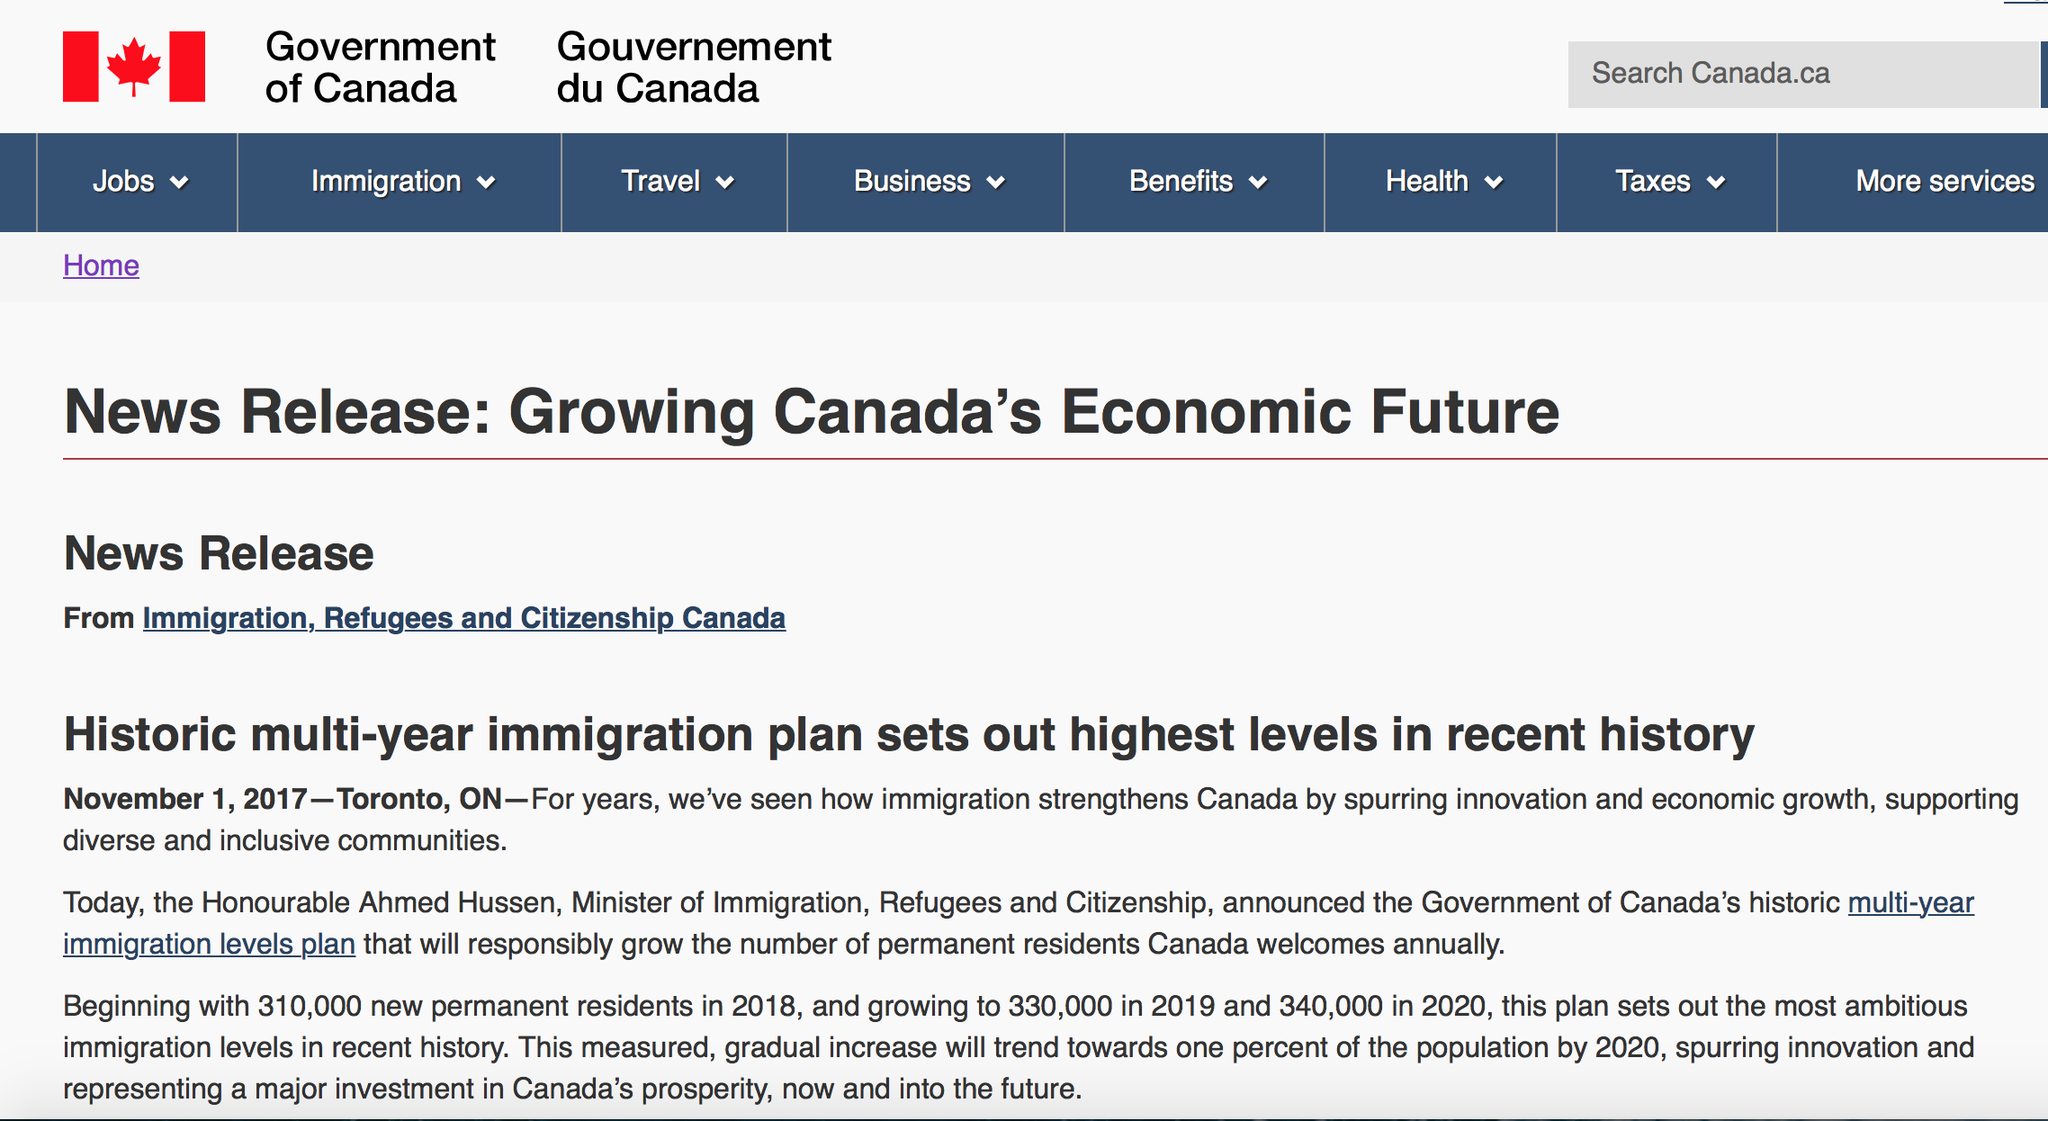Click the Canada flag logo
2048x1121 pixels.
tap(134, 67)
